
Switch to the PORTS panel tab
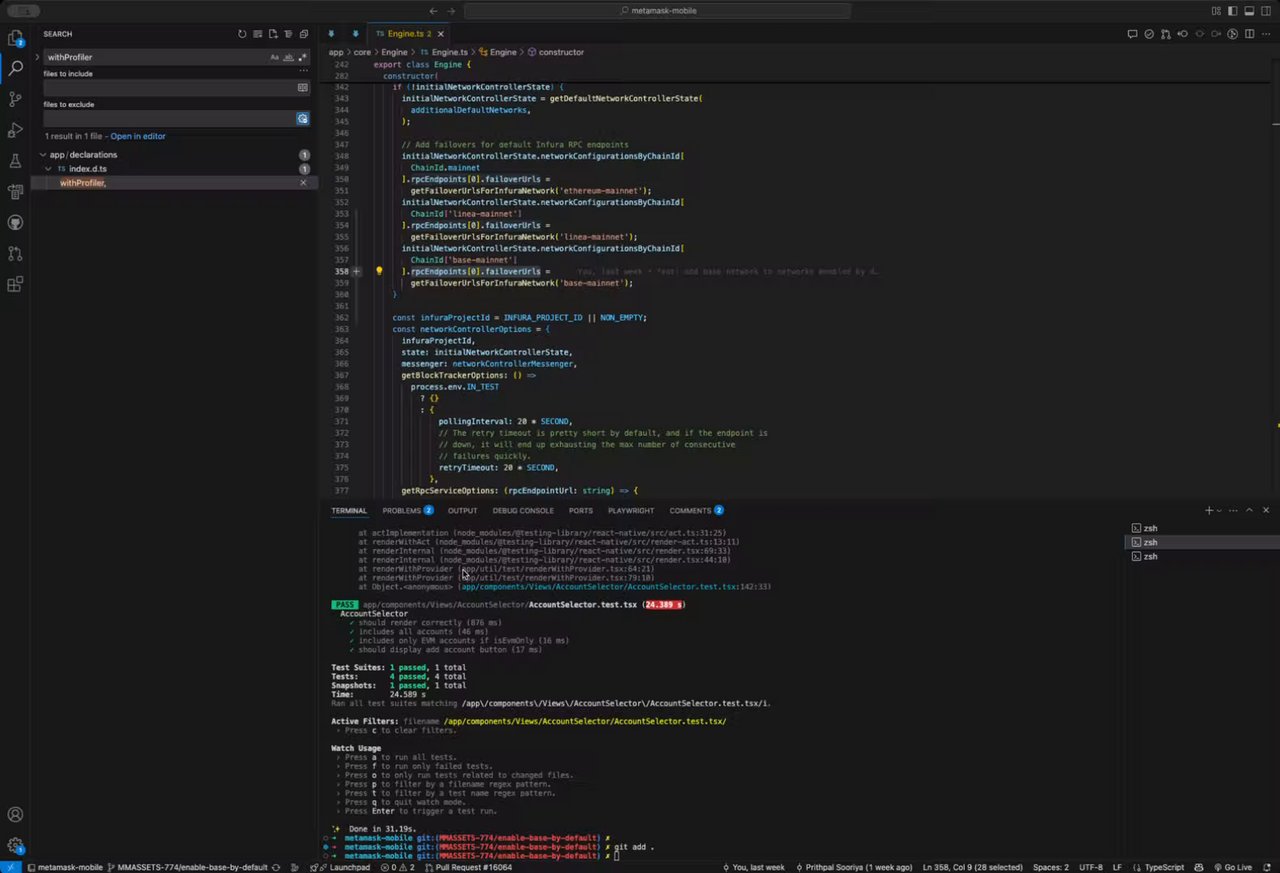click(x=580, y=510)
